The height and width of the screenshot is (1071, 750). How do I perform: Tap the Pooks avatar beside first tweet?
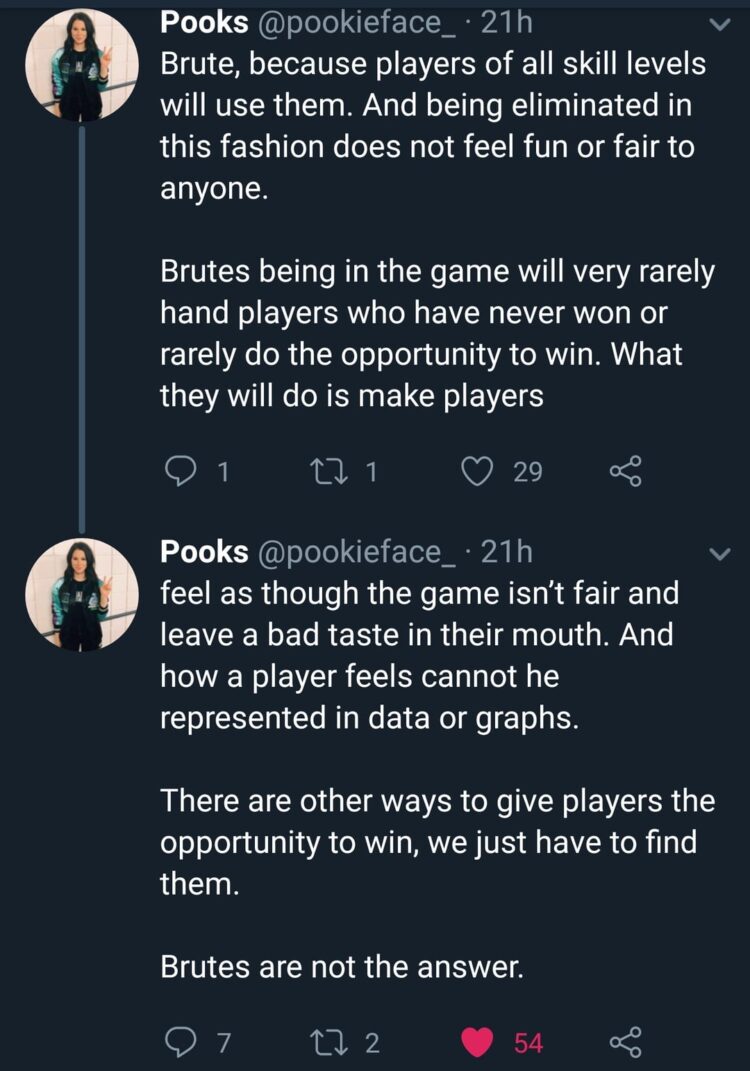click(x=81, y=69)
